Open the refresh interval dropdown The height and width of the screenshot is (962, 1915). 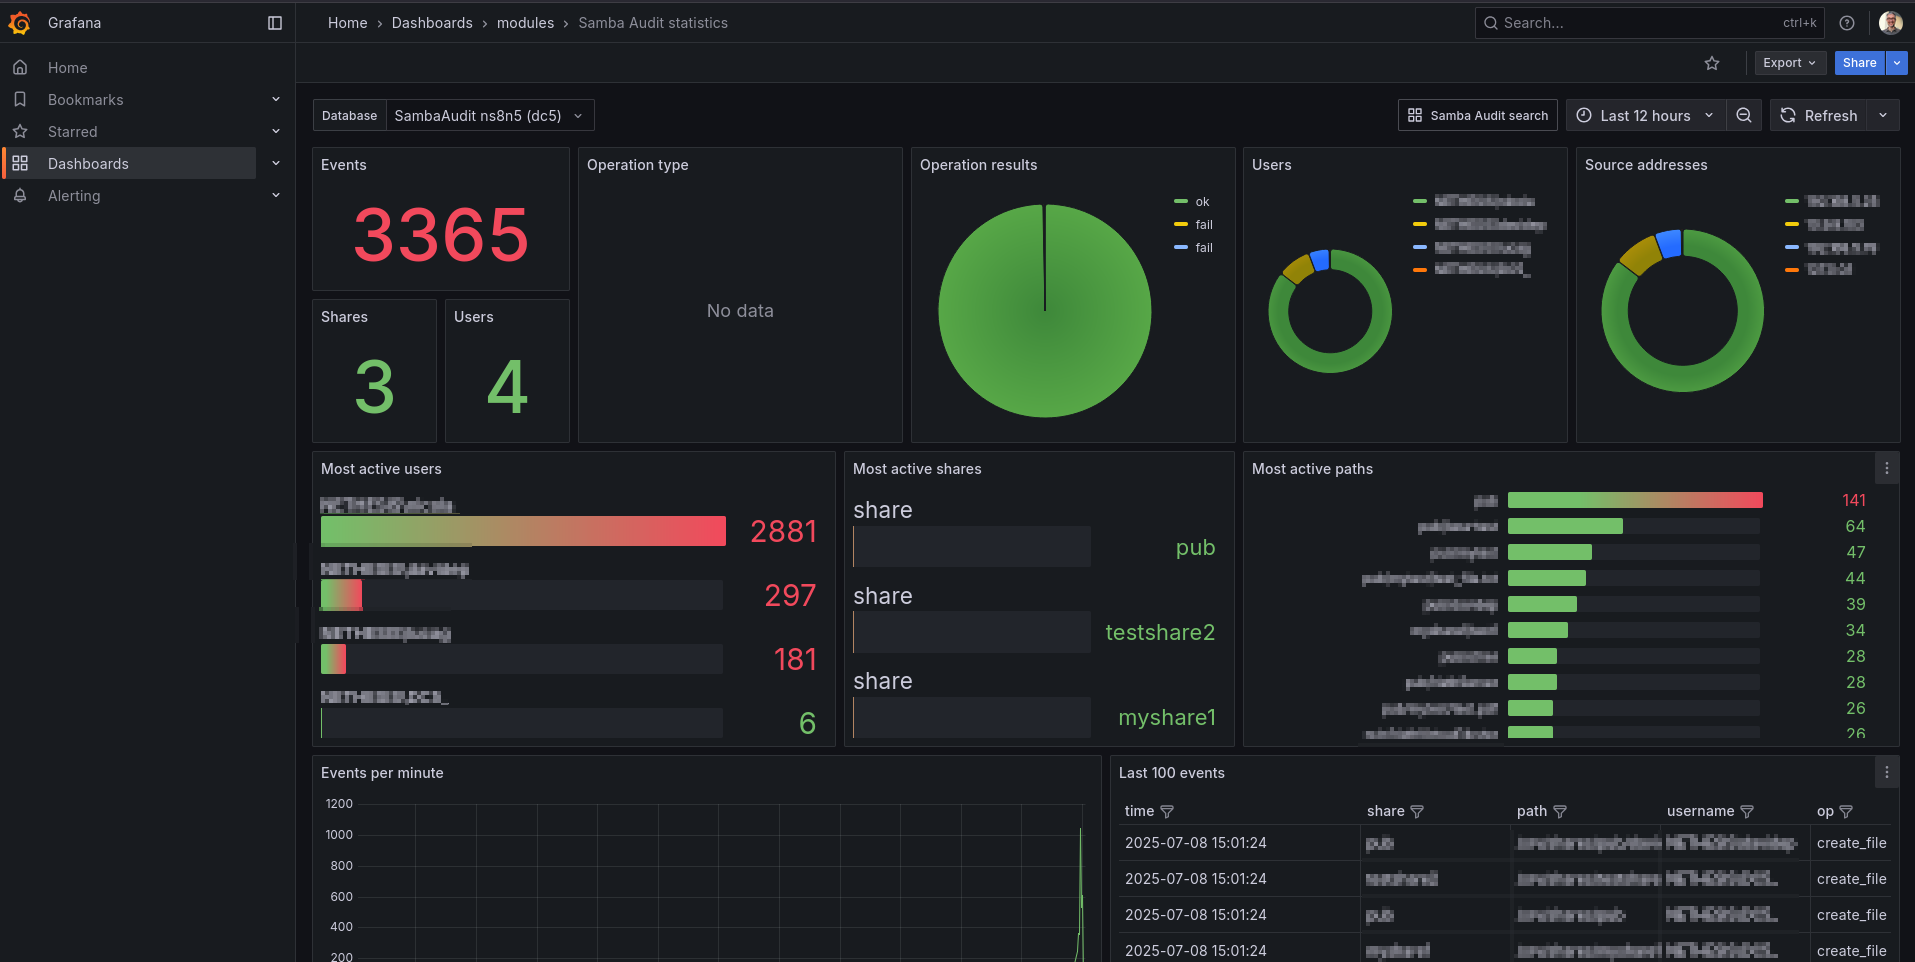1883,116
